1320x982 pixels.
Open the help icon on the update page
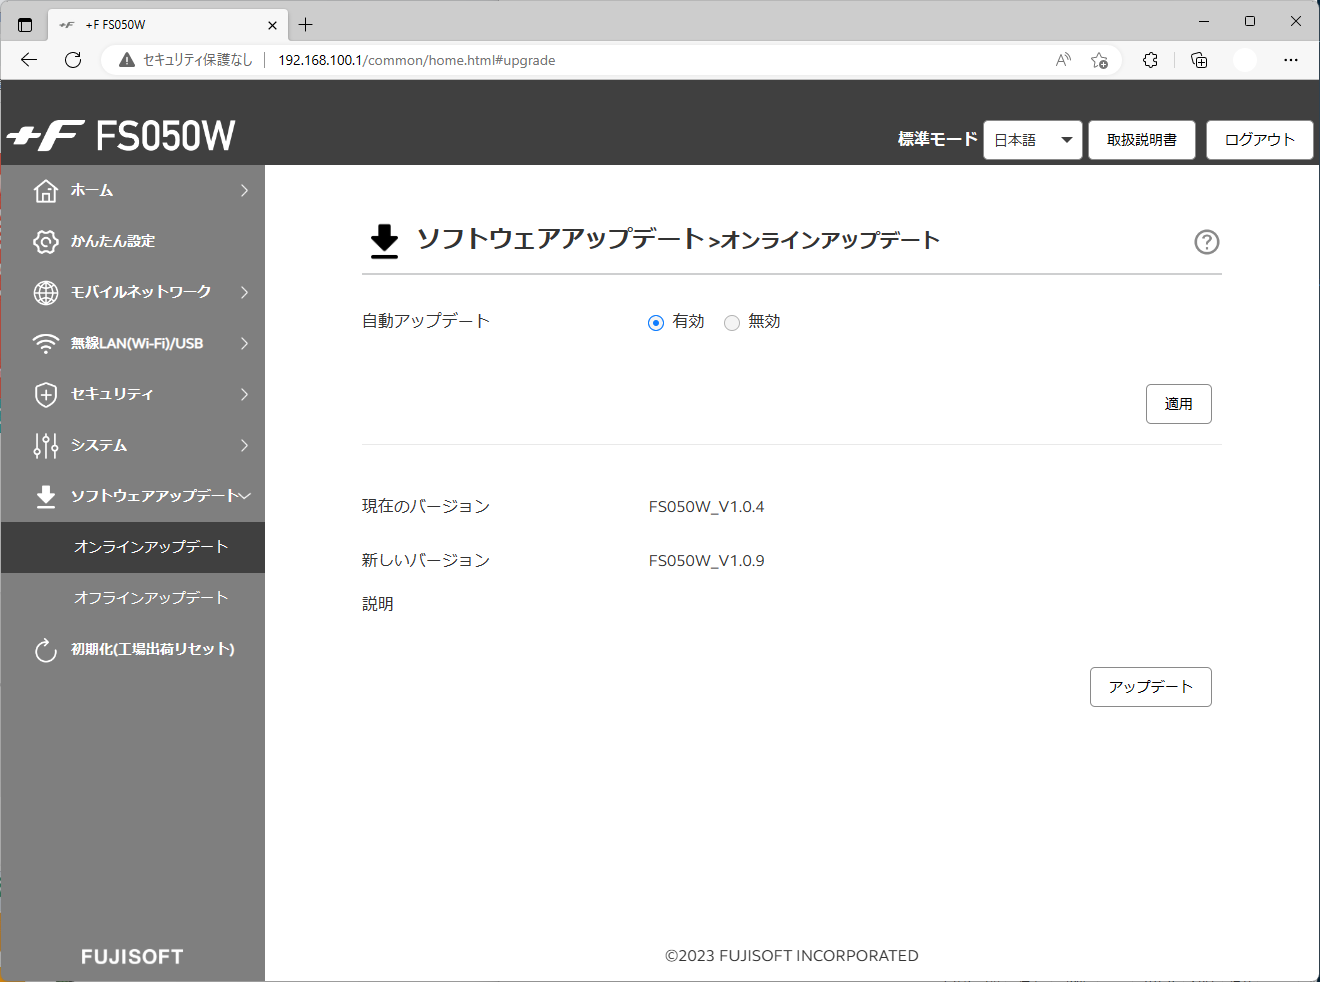tap(1207, 242)
